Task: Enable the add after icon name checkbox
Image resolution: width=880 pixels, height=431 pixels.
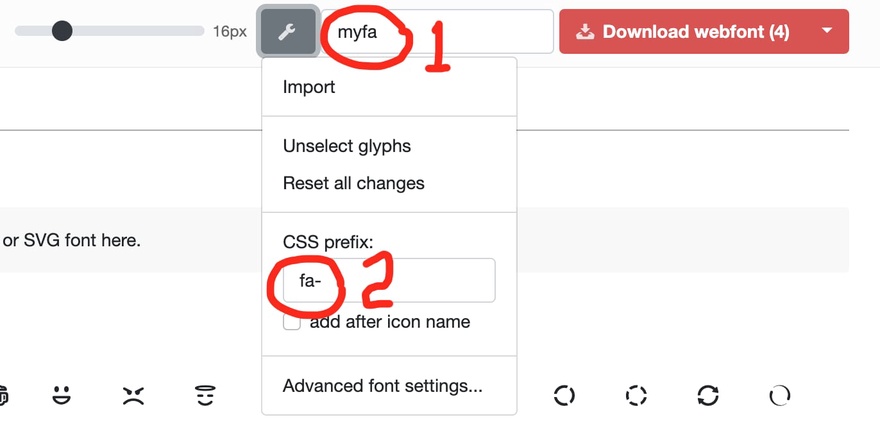Action: tap(292, 323)
